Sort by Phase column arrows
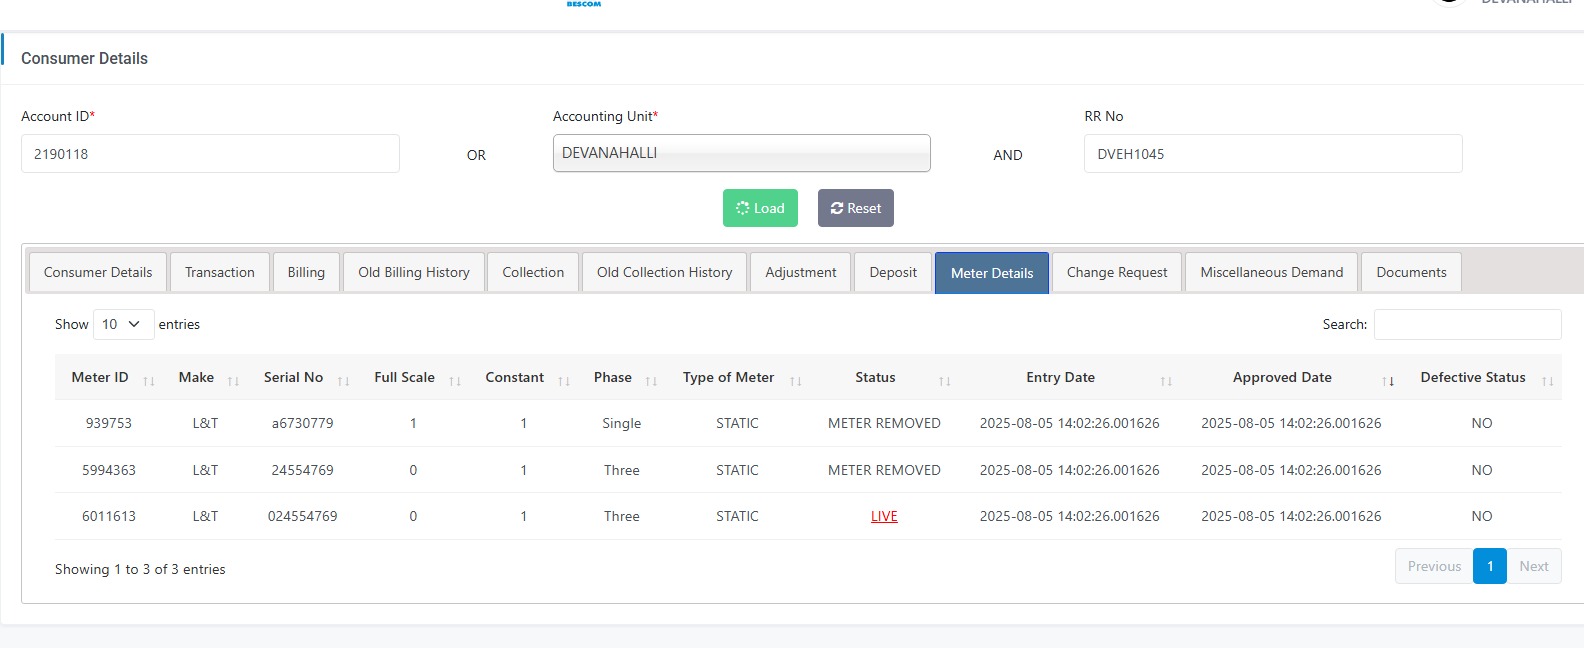The width and height of the screenshot is (1584, 648). coord(651,380)
